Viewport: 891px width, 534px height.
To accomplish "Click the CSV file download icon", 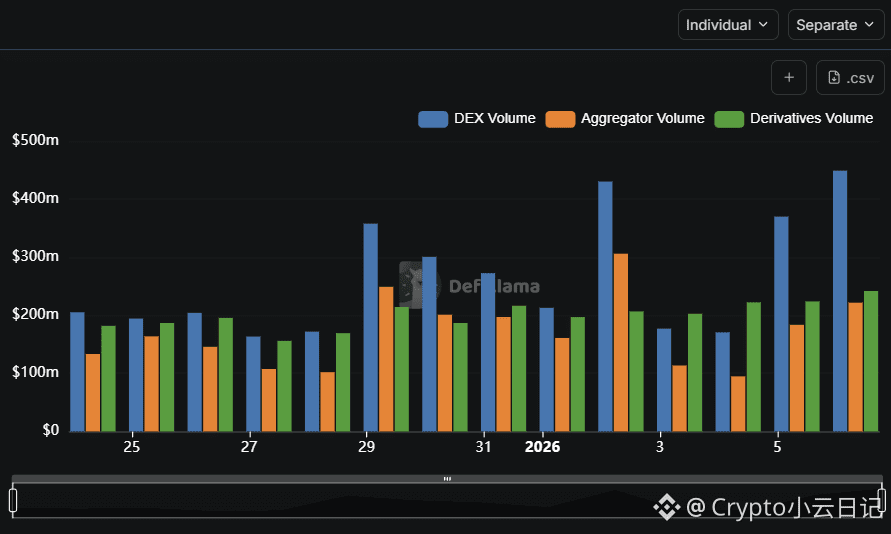I will (x=834, y=78).
